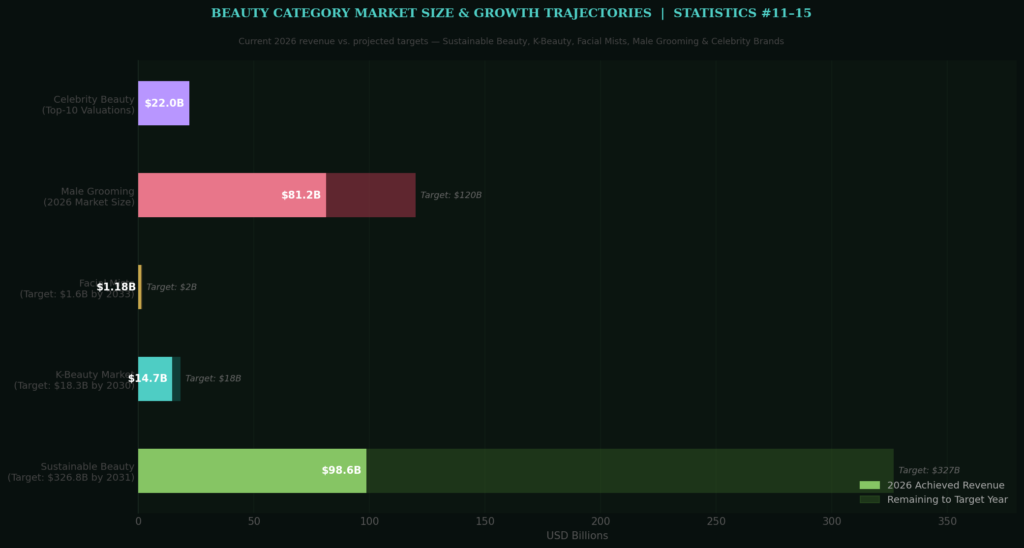Click the 'Target: $120B' annotation

[451, 195]
